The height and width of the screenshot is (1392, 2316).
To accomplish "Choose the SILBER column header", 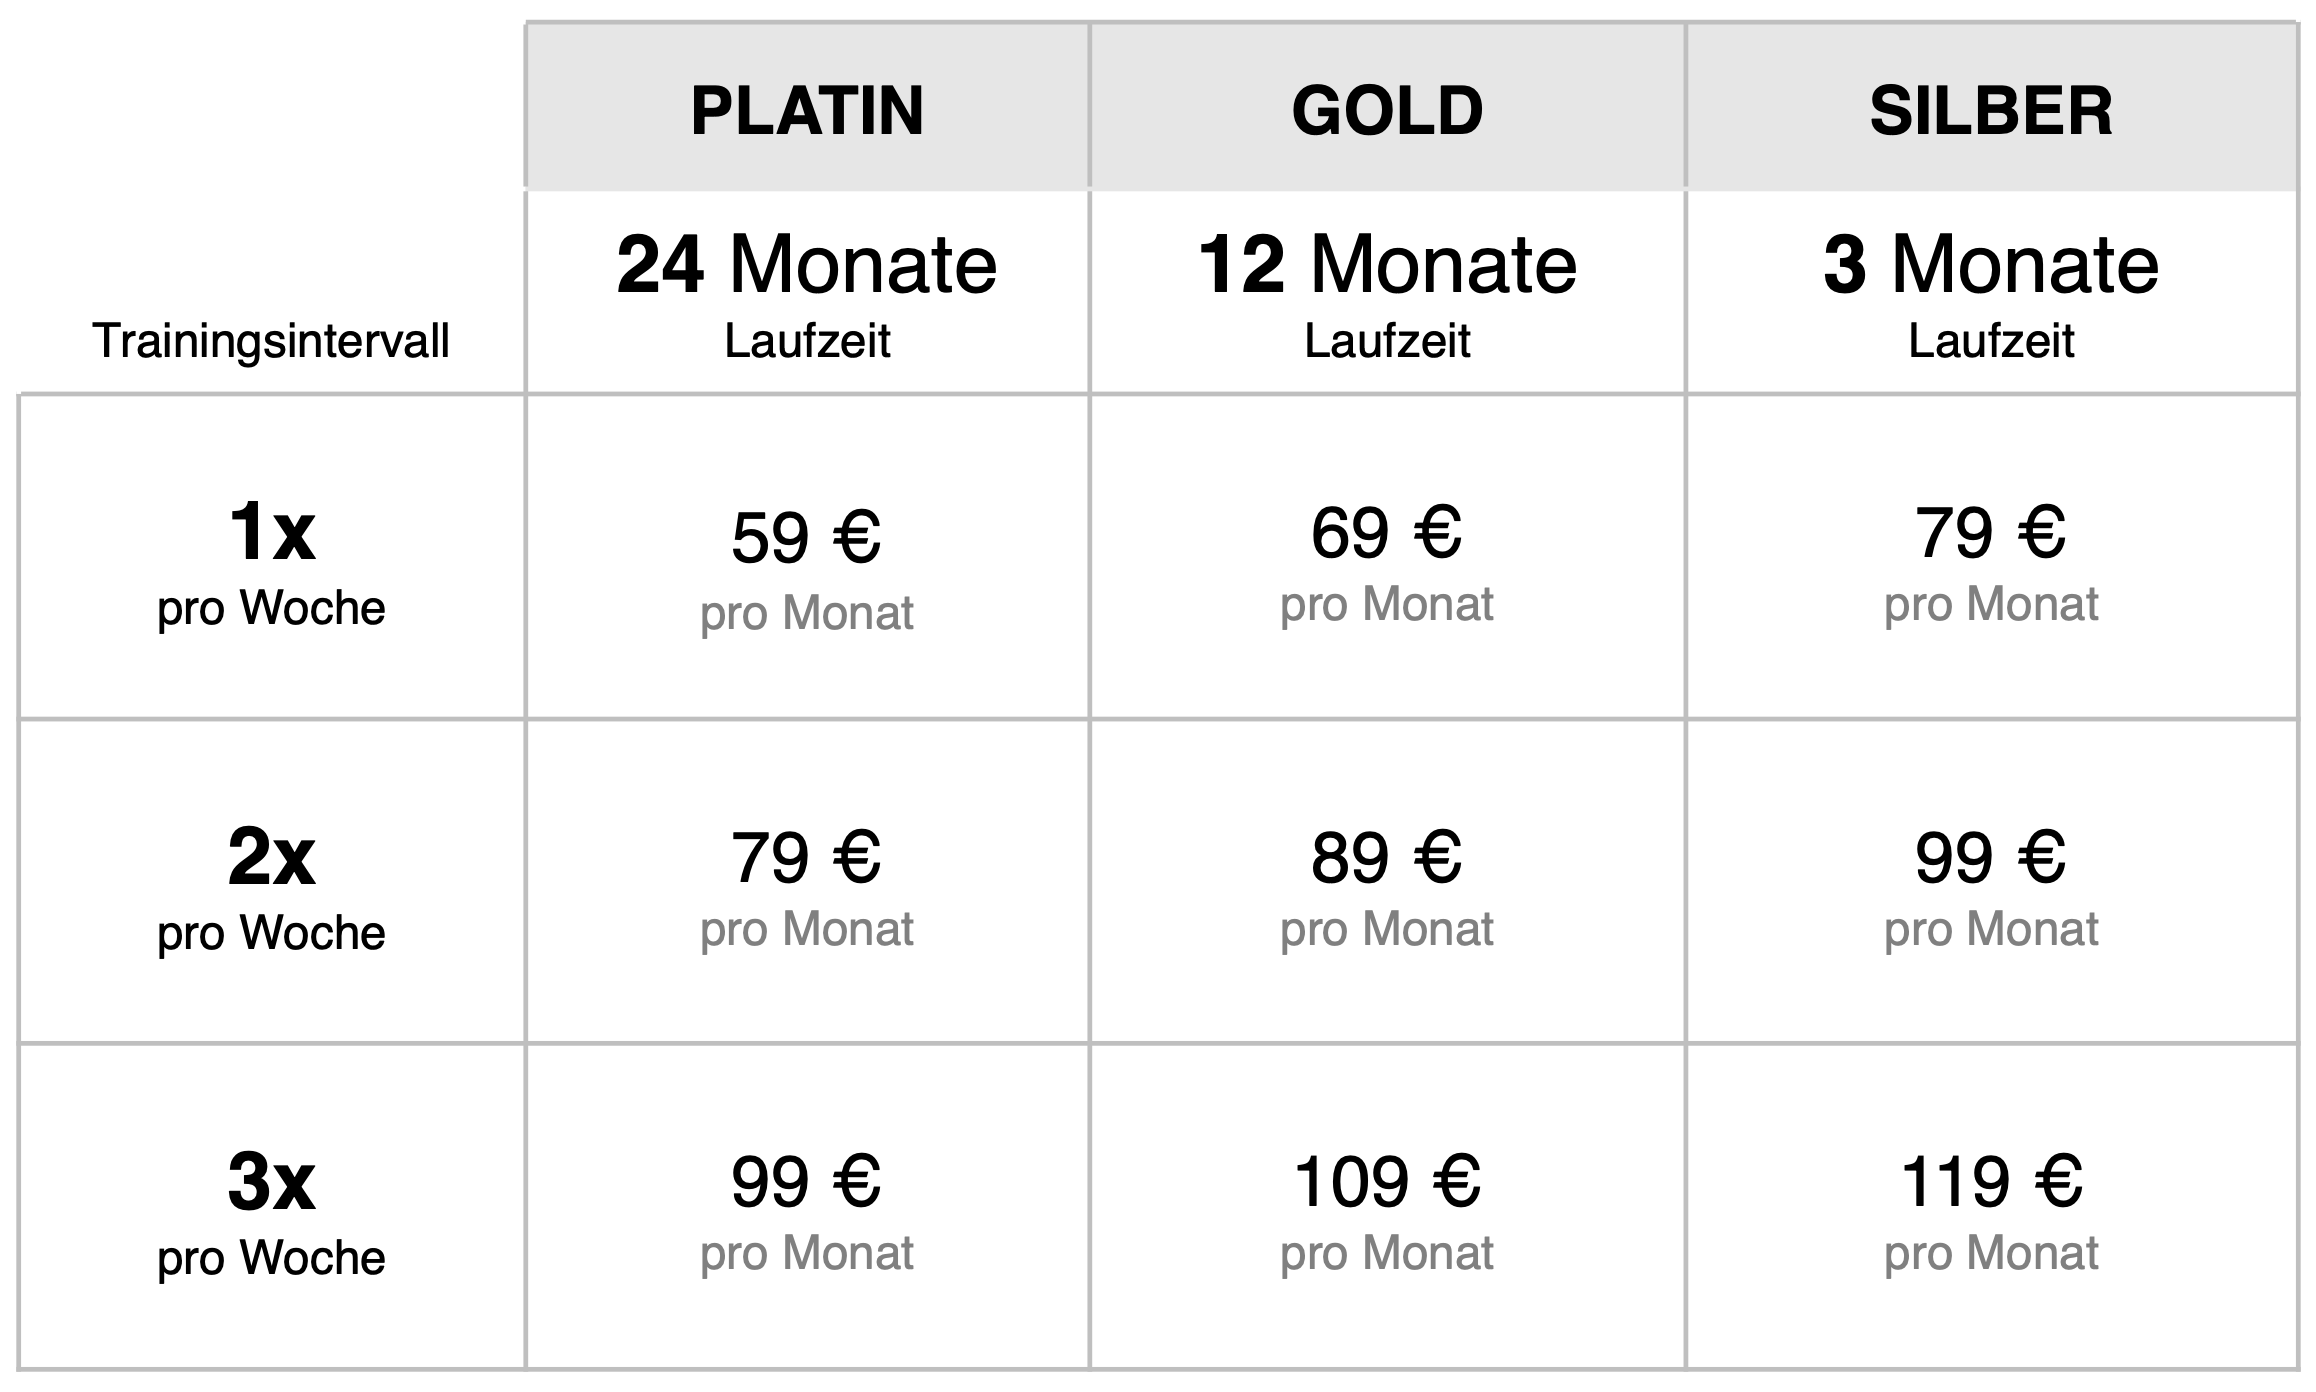I will tap(1991, 110).
